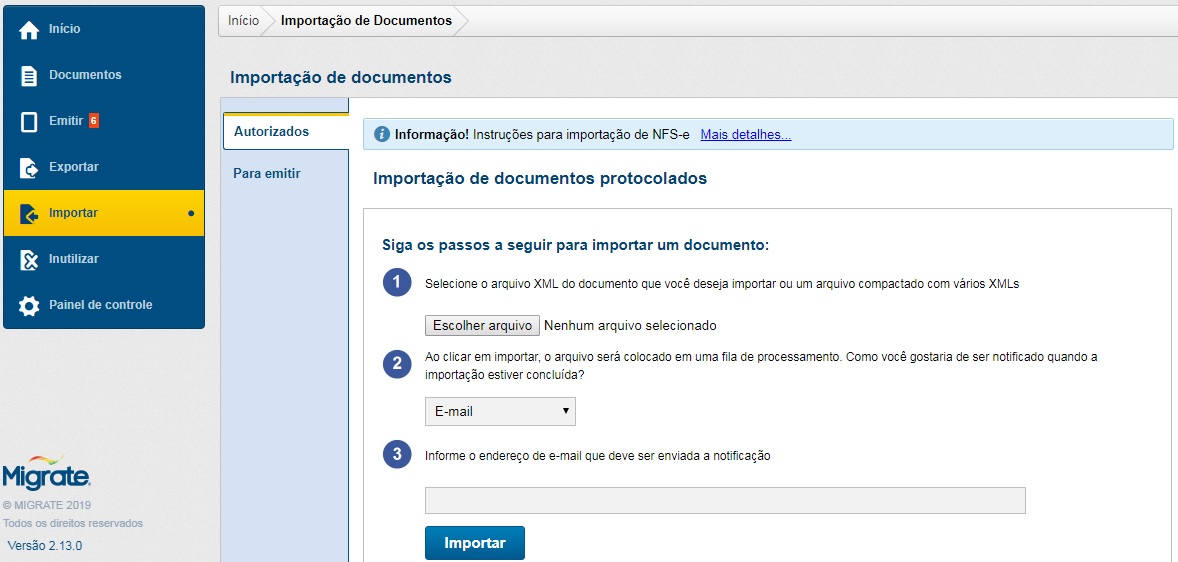
Task: Click the notification e-mail address field
Action: pos(725,500)
